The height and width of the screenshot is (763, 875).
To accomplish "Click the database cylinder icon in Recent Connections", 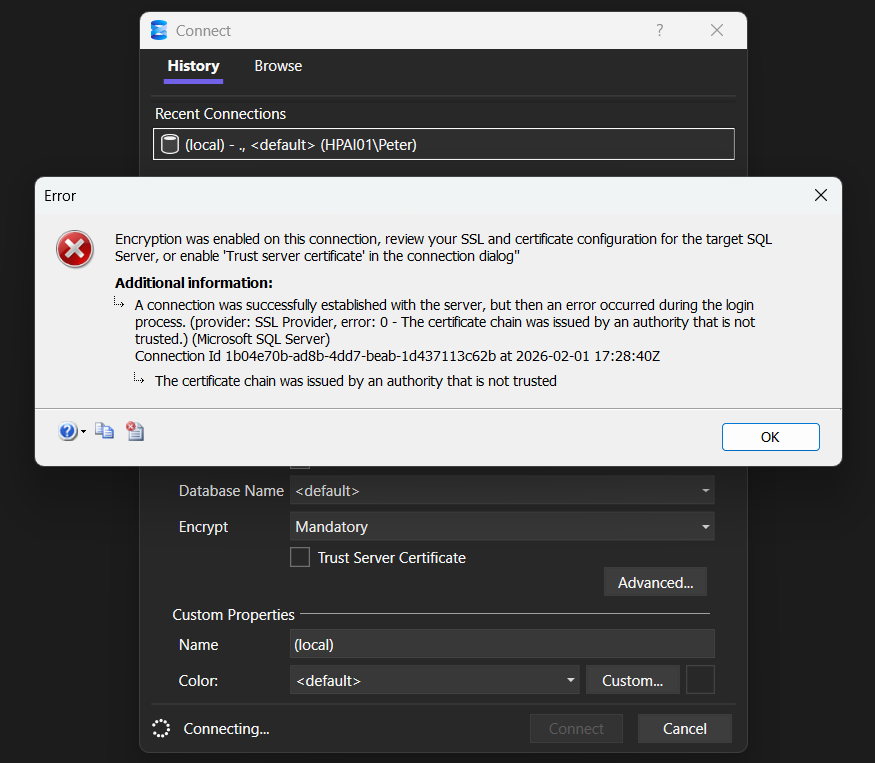I will [170, 145].
